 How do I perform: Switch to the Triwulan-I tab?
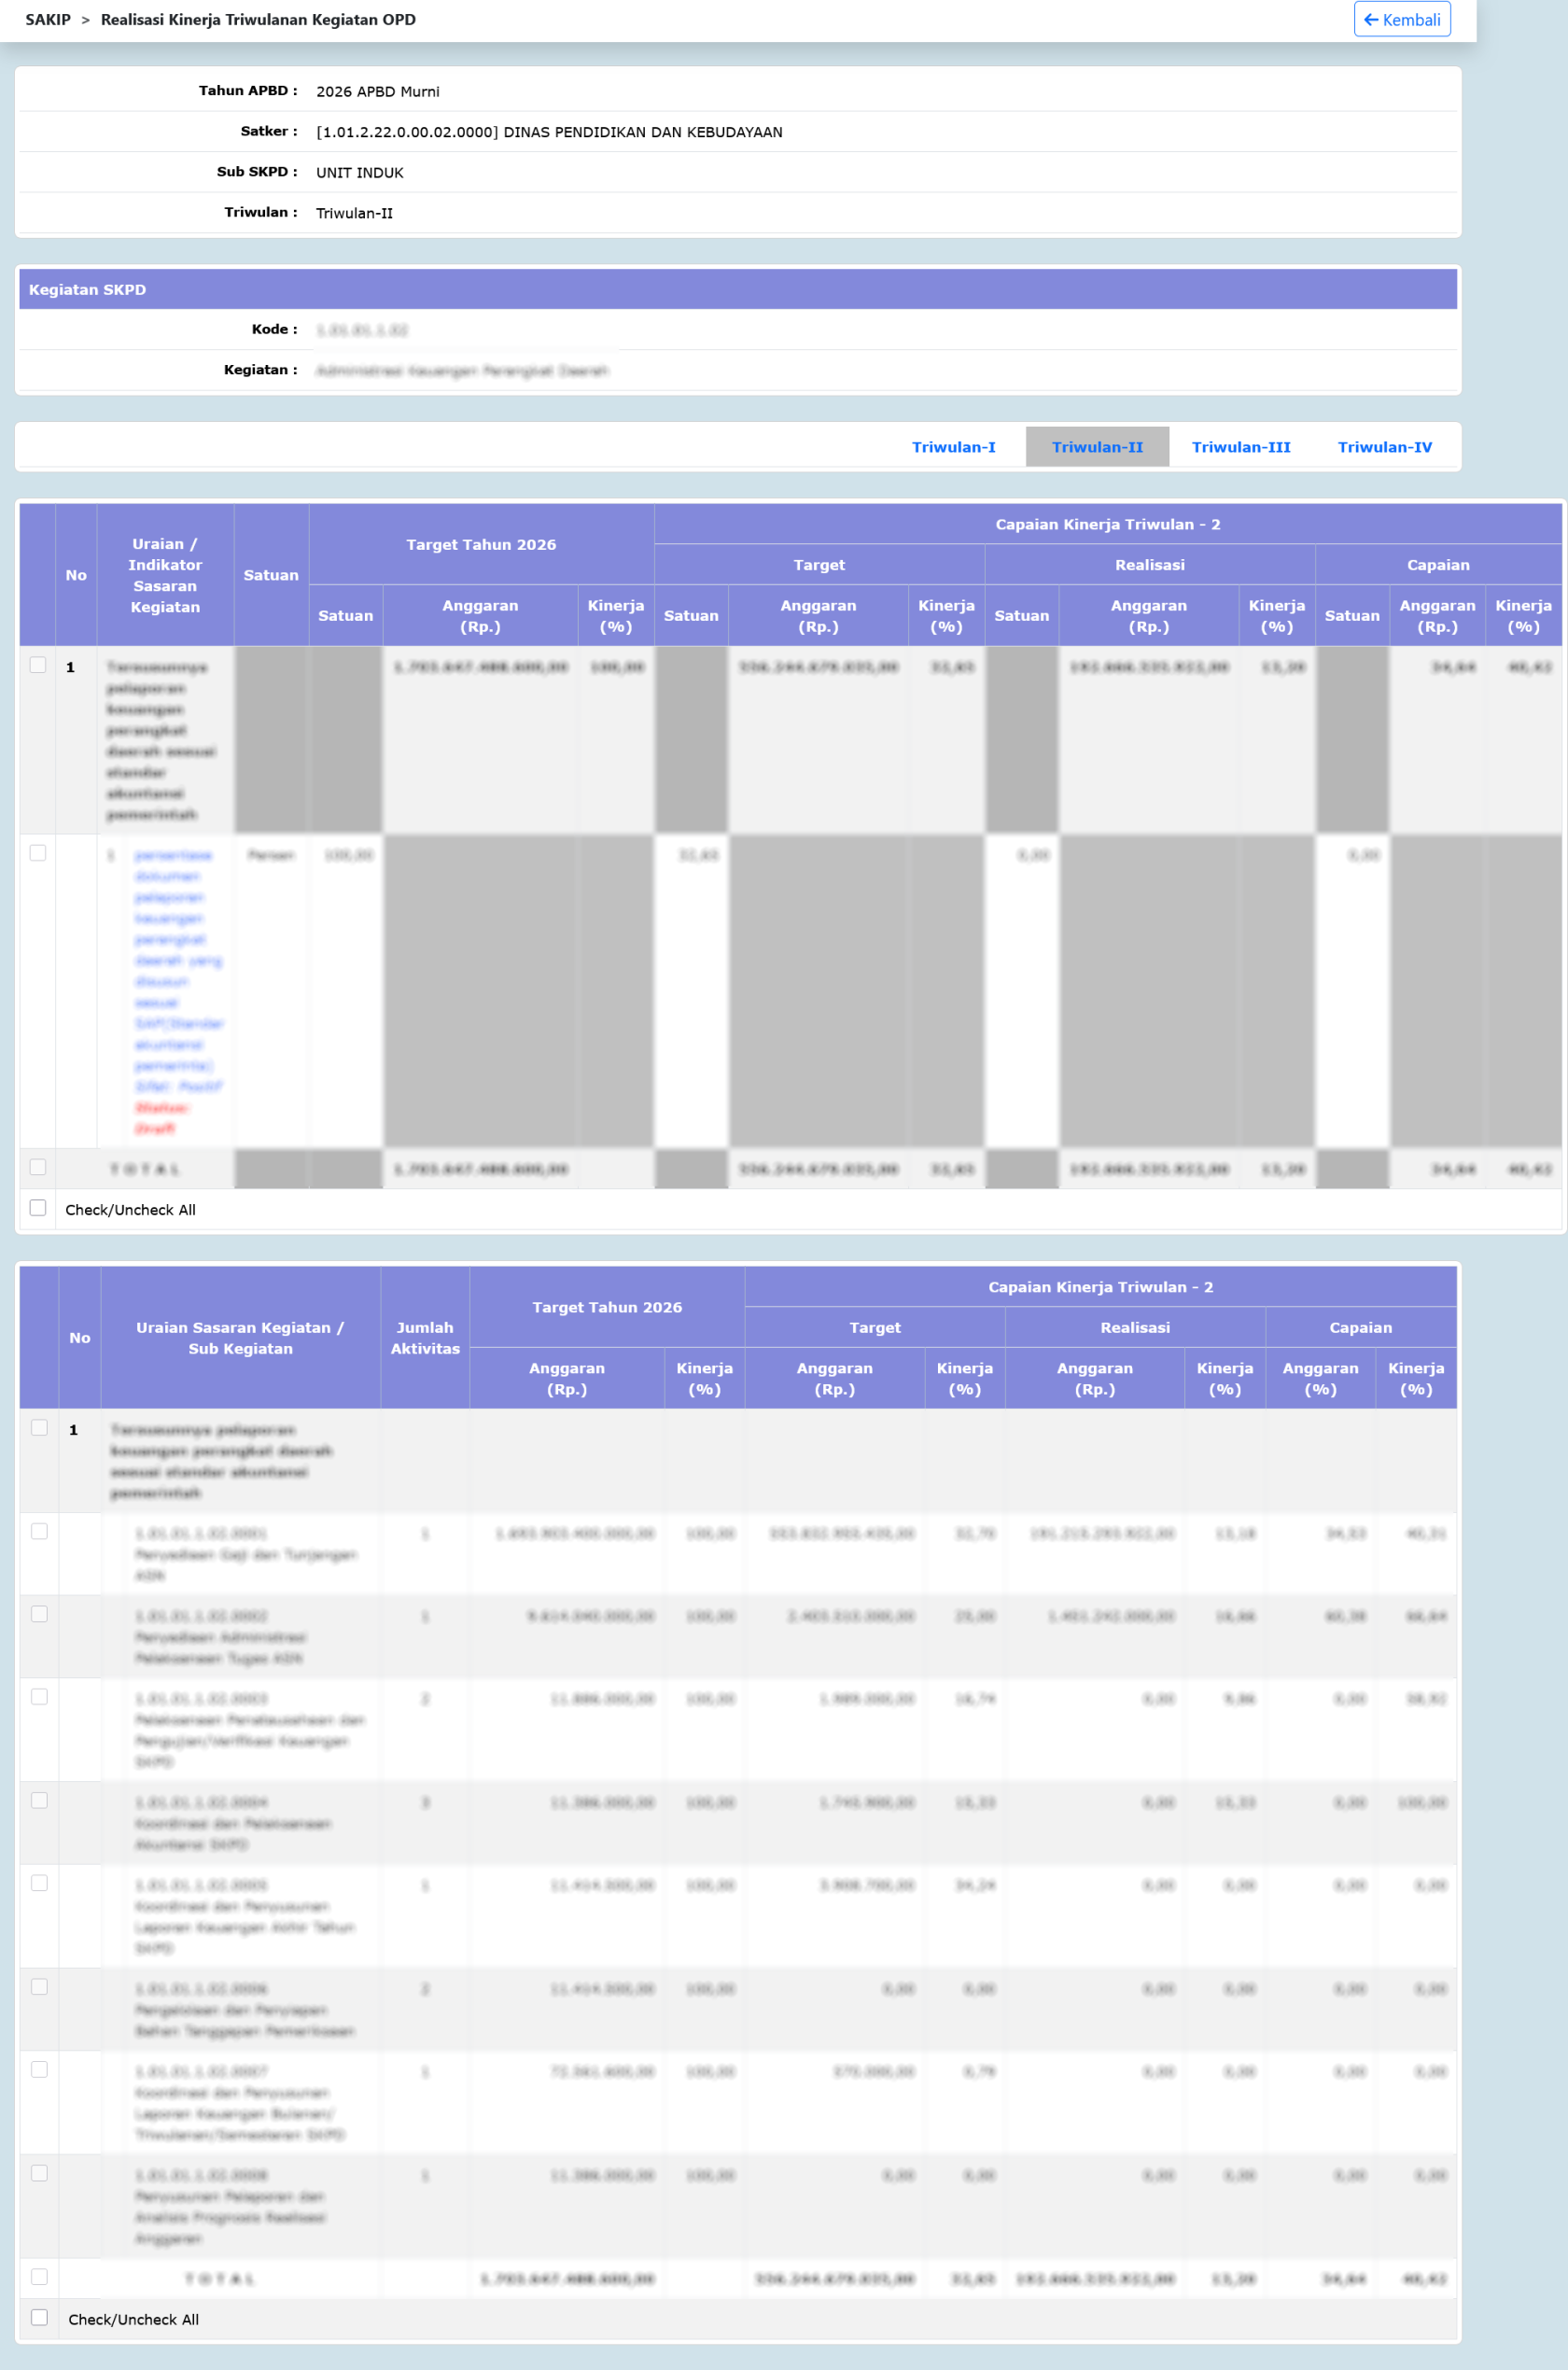pyautogui.click(x=953, y=447)
